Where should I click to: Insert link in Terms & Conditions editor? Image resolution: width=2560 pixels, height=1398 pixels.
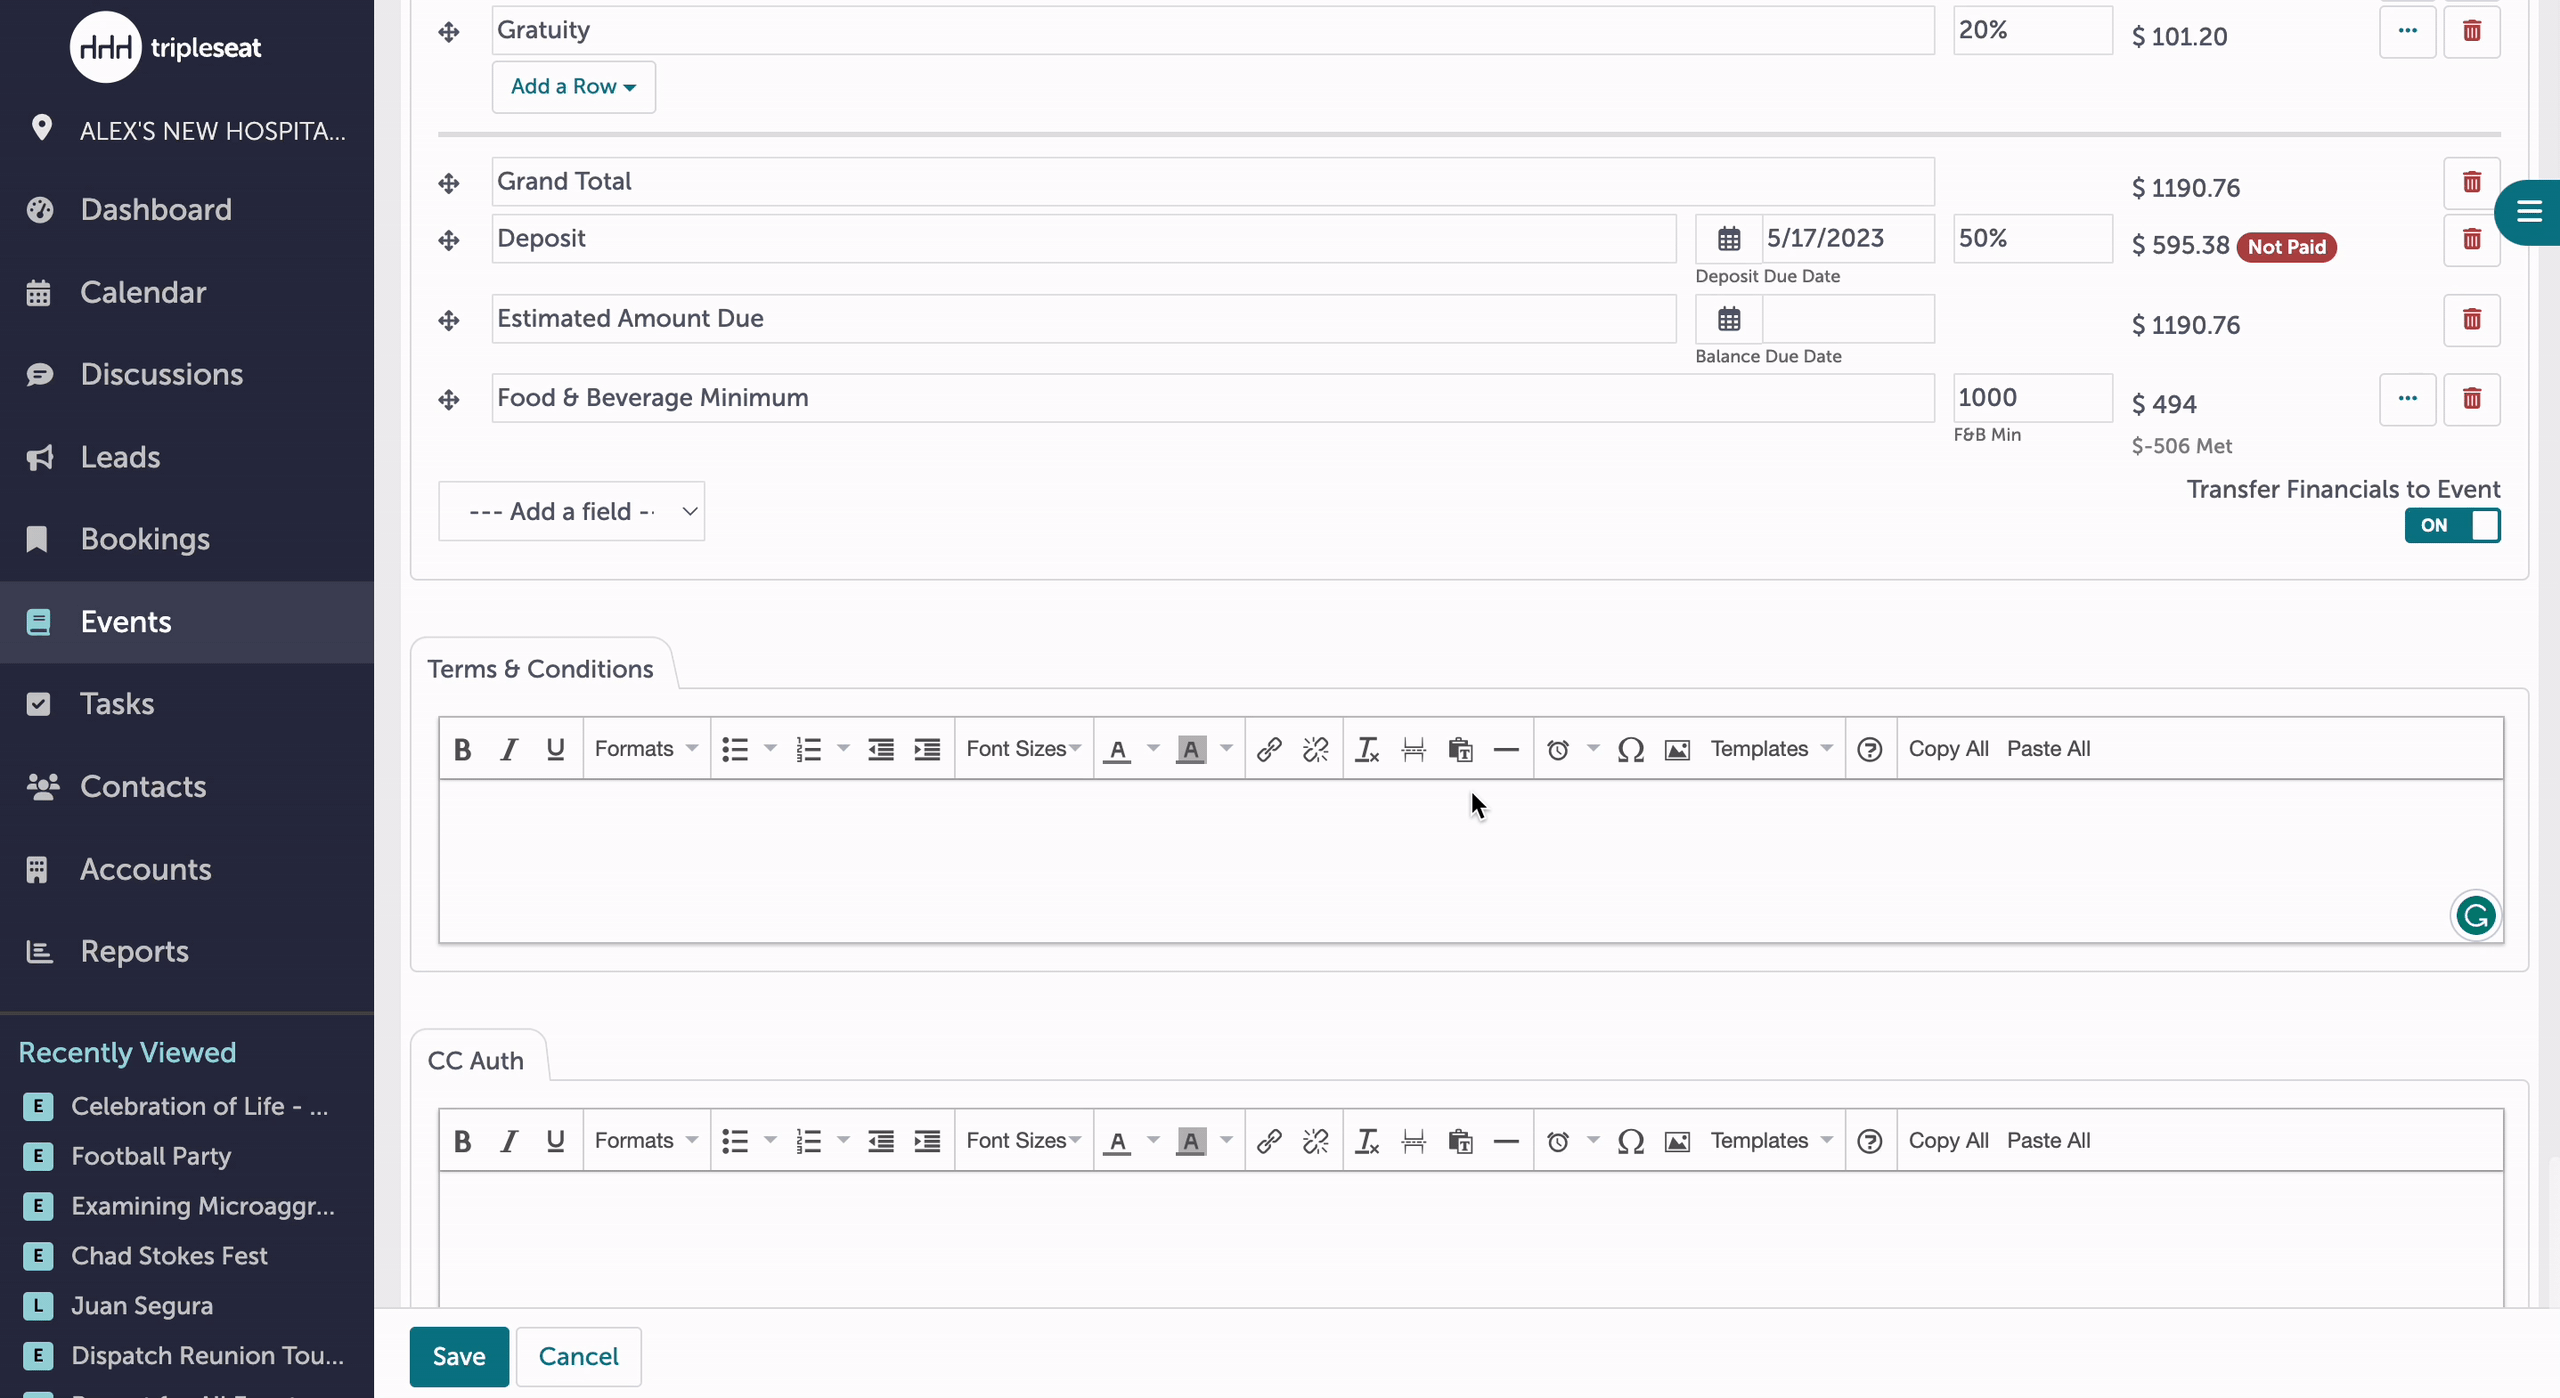[x=1269, y=749]
